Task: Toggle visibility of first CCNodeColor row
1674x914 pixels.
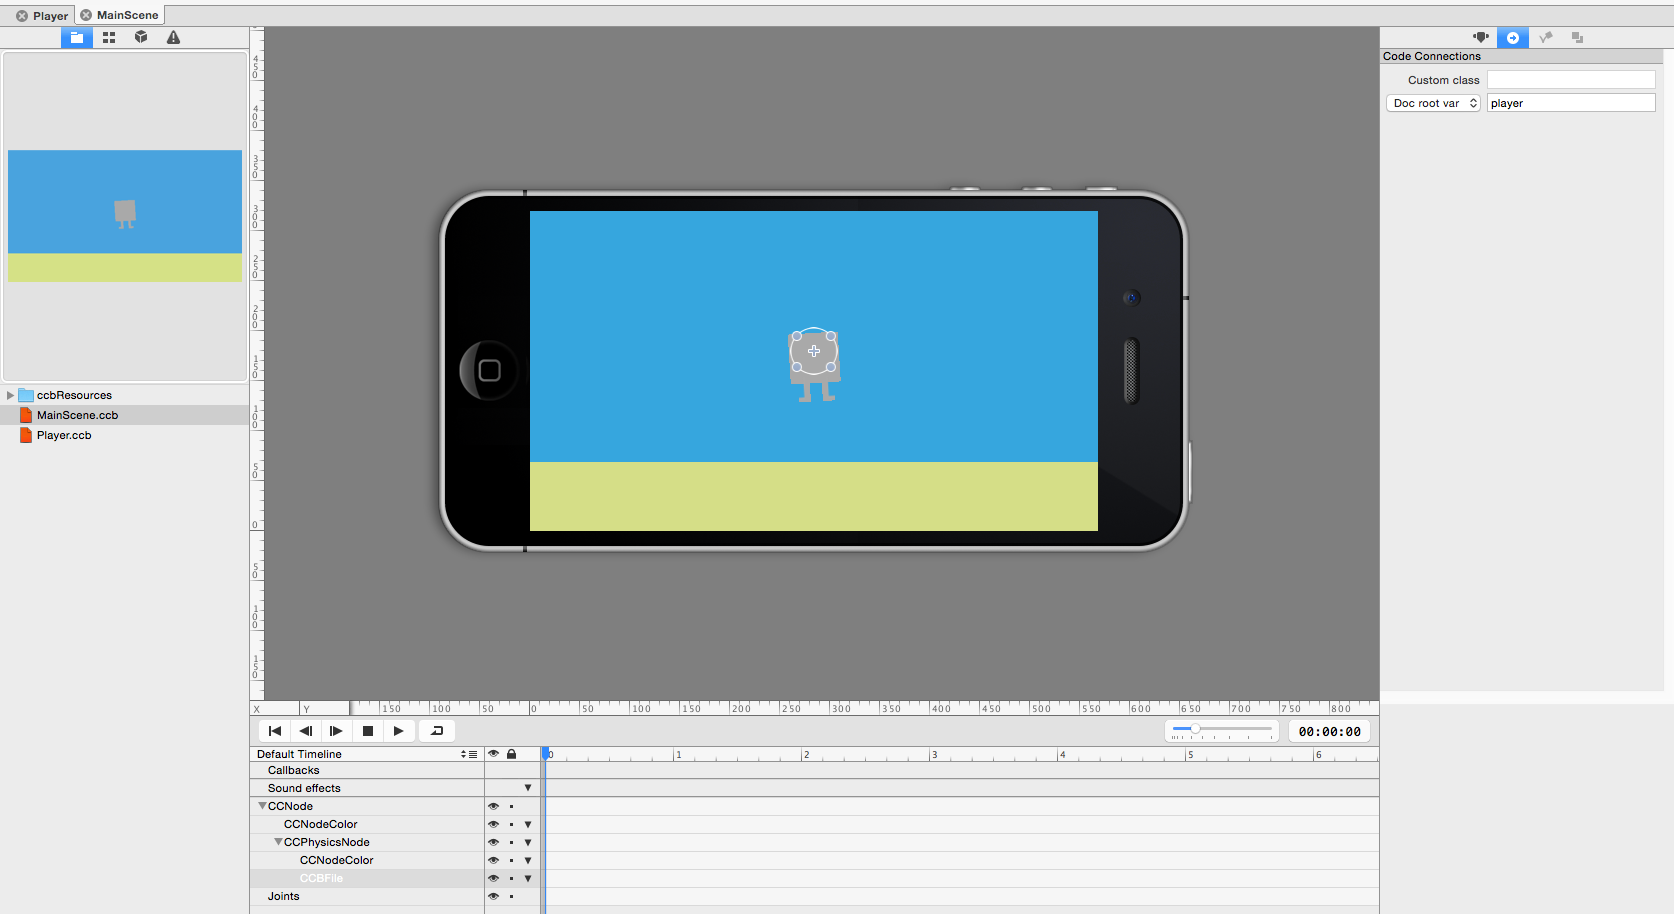Action: coord(493,824)
